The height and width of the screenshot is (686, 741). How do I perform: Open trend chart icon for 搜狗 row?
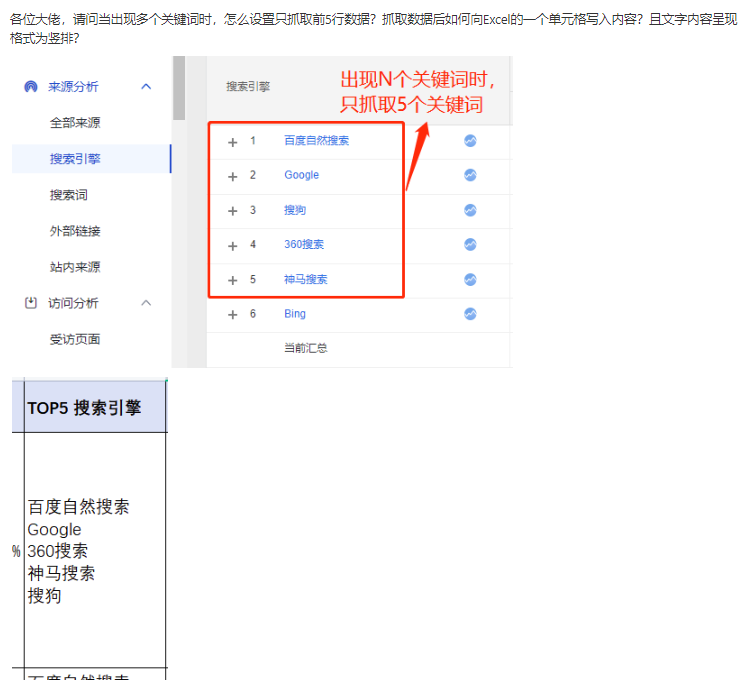coord(470,210)
